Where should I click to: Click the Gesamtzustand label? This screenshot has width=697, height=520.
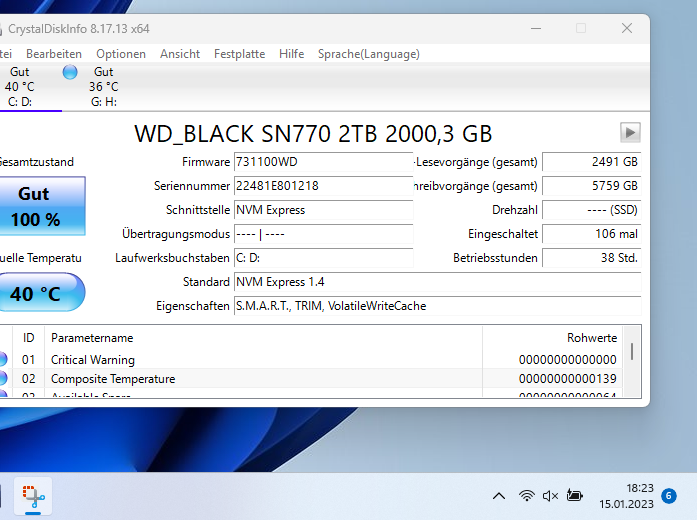(x=36, y=162)
